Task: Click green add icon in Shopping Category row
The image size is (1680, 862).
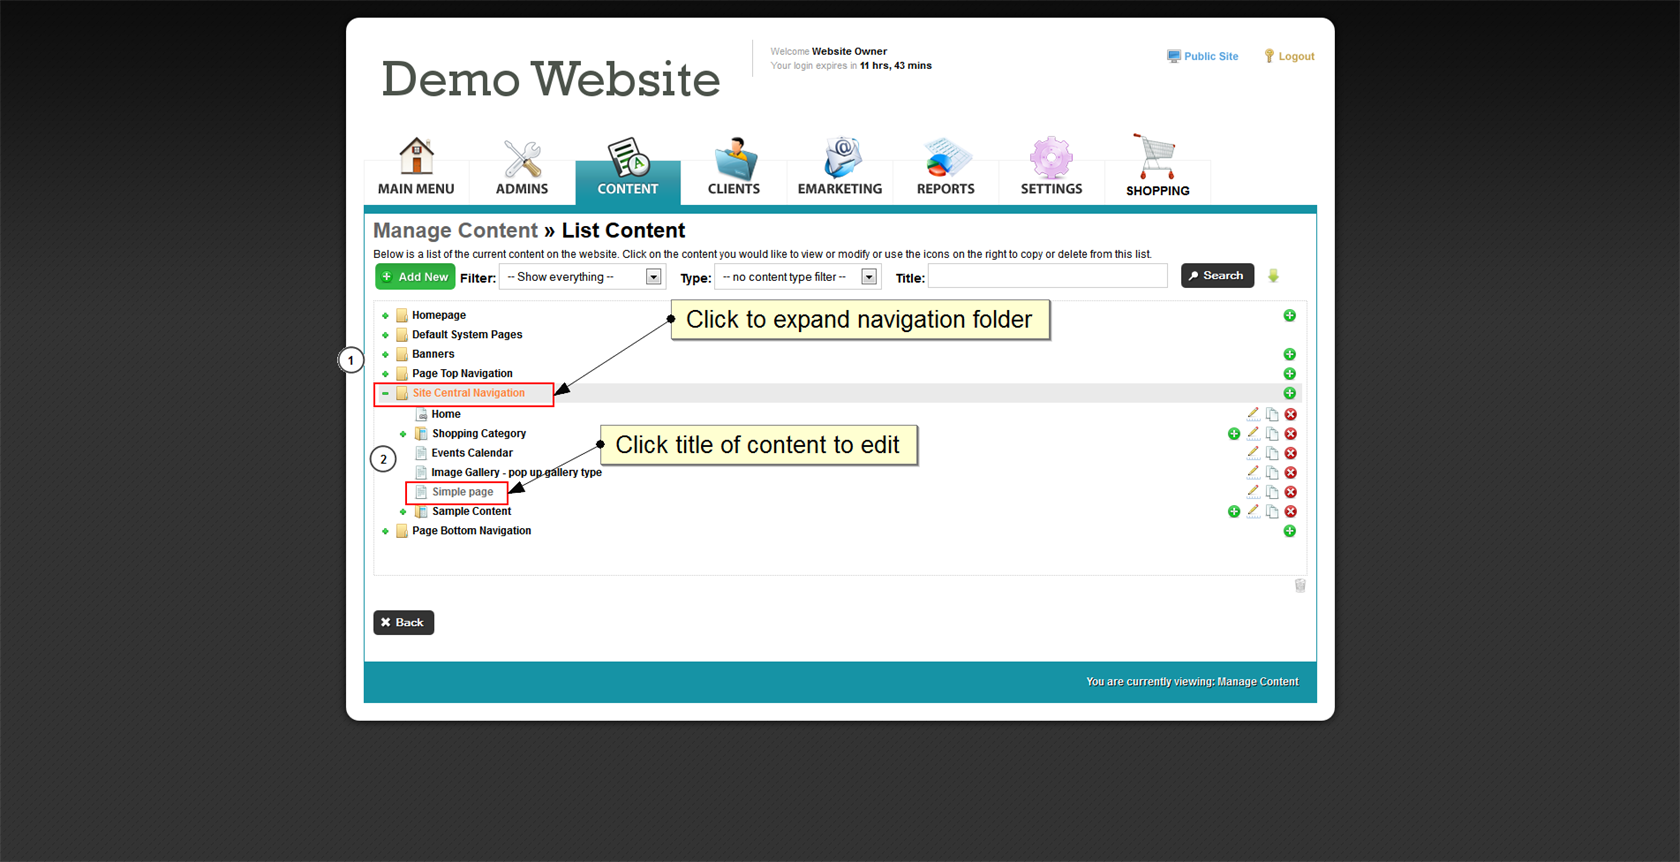Action: (1233, 434)
